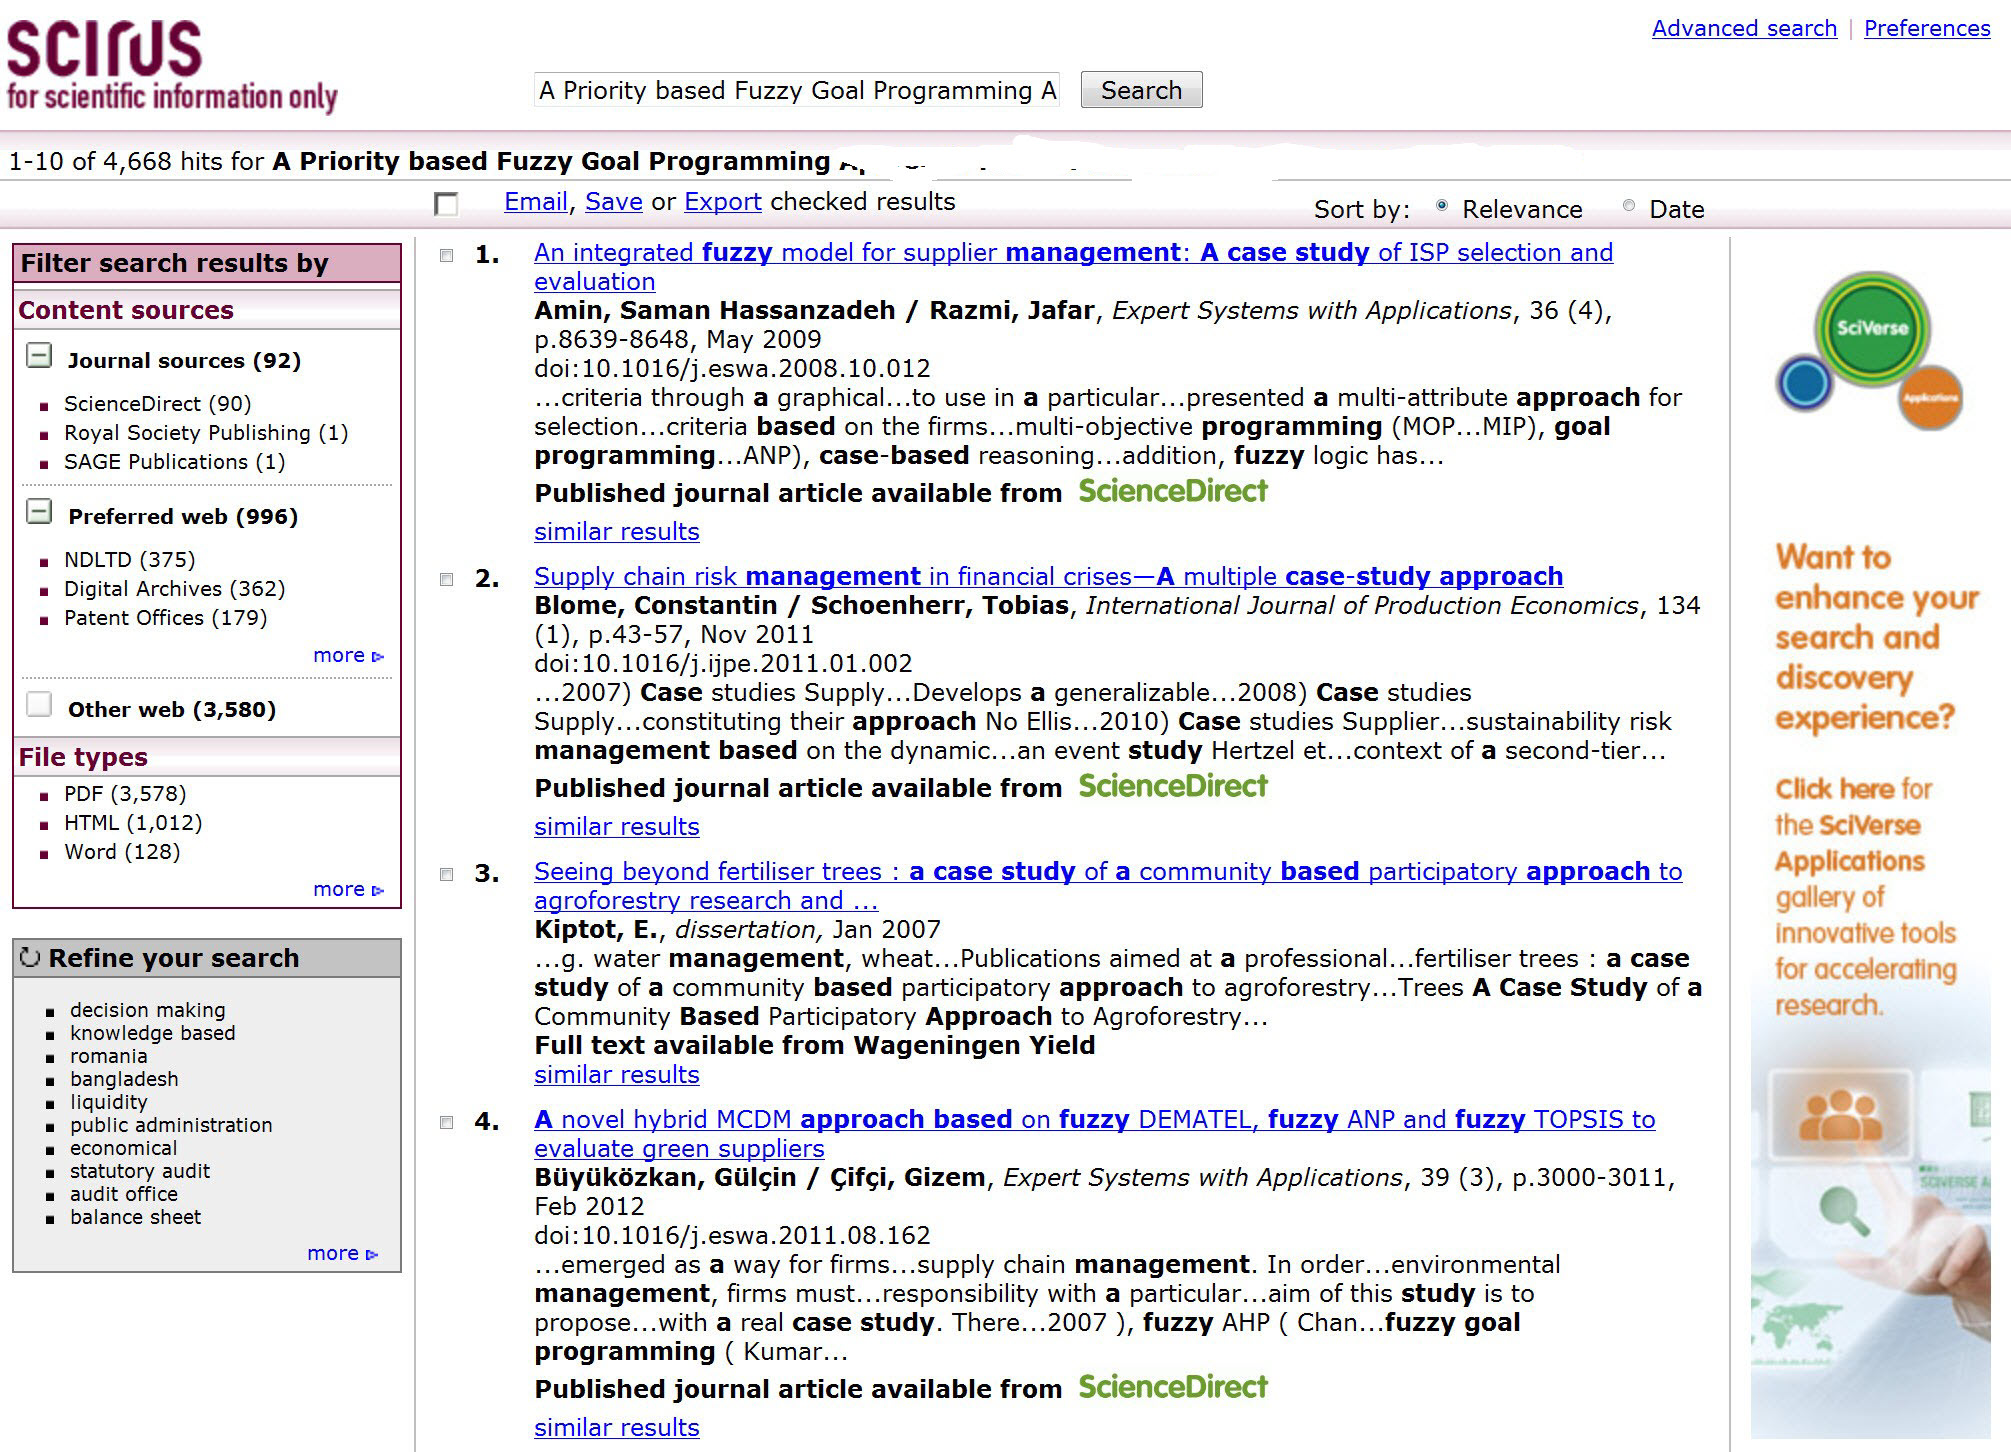Click the Email link
This screenshot has height=1452, width=2011.
[536, 202]
